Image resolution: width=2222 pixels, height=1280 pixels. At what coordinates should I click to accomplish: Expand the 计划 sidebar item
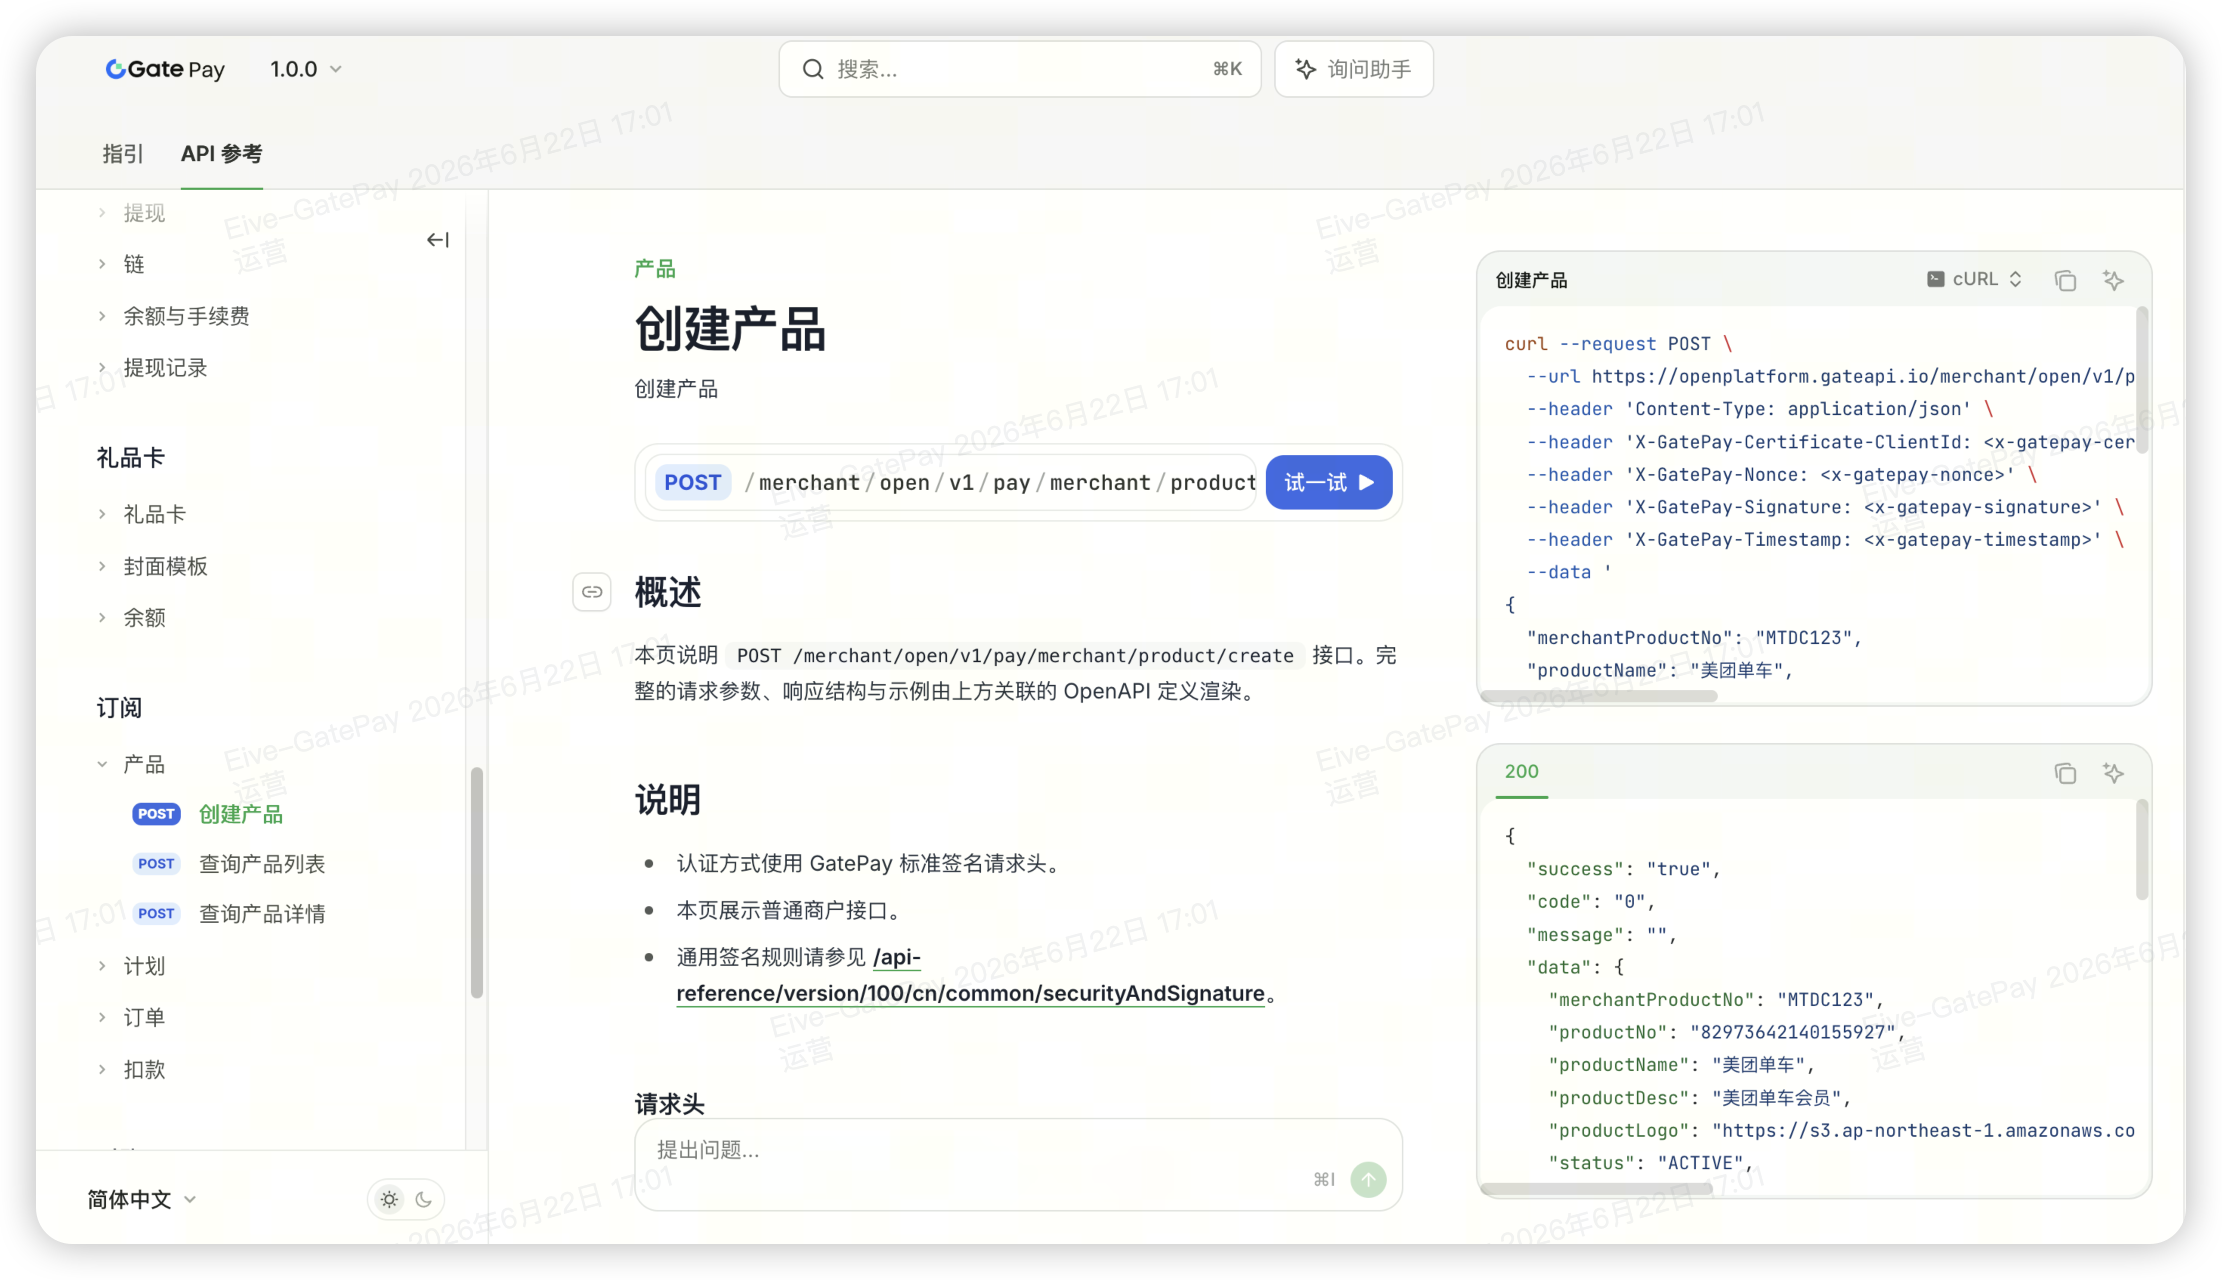[x=144, y=966]
